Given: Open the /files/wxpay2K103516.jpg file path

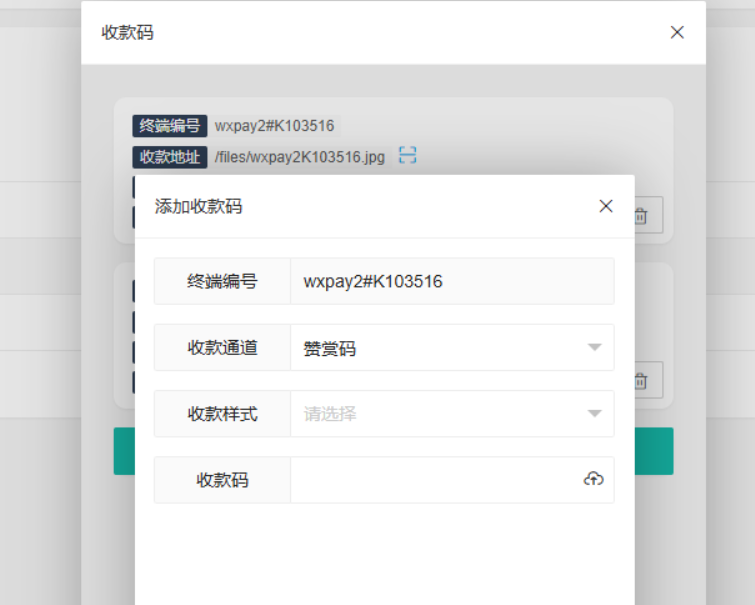Looking at the screenshot, I should 300,157.
